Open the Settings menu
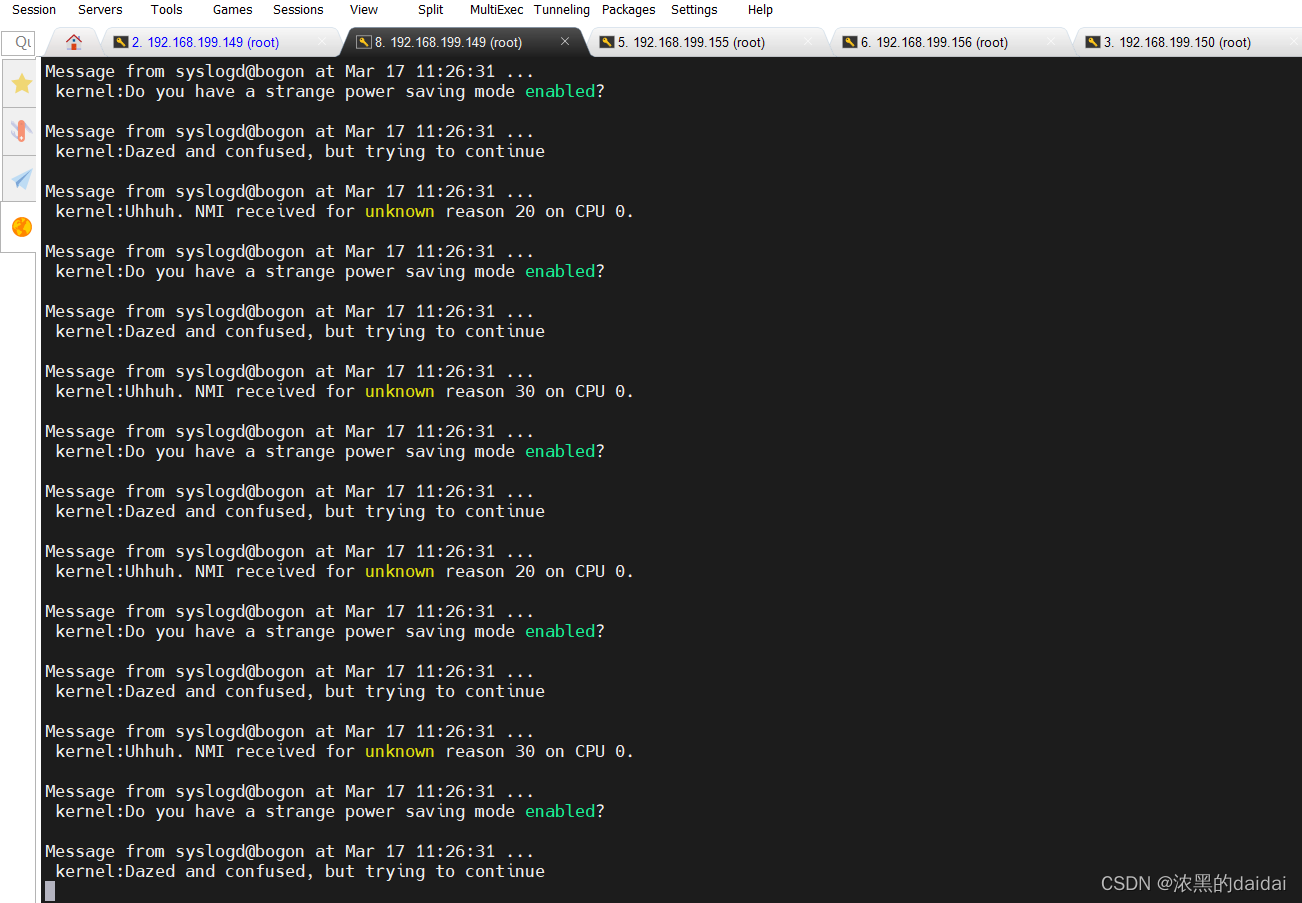Image resolution: width=1302 pixels, height=903 pixels. [694, 10]
